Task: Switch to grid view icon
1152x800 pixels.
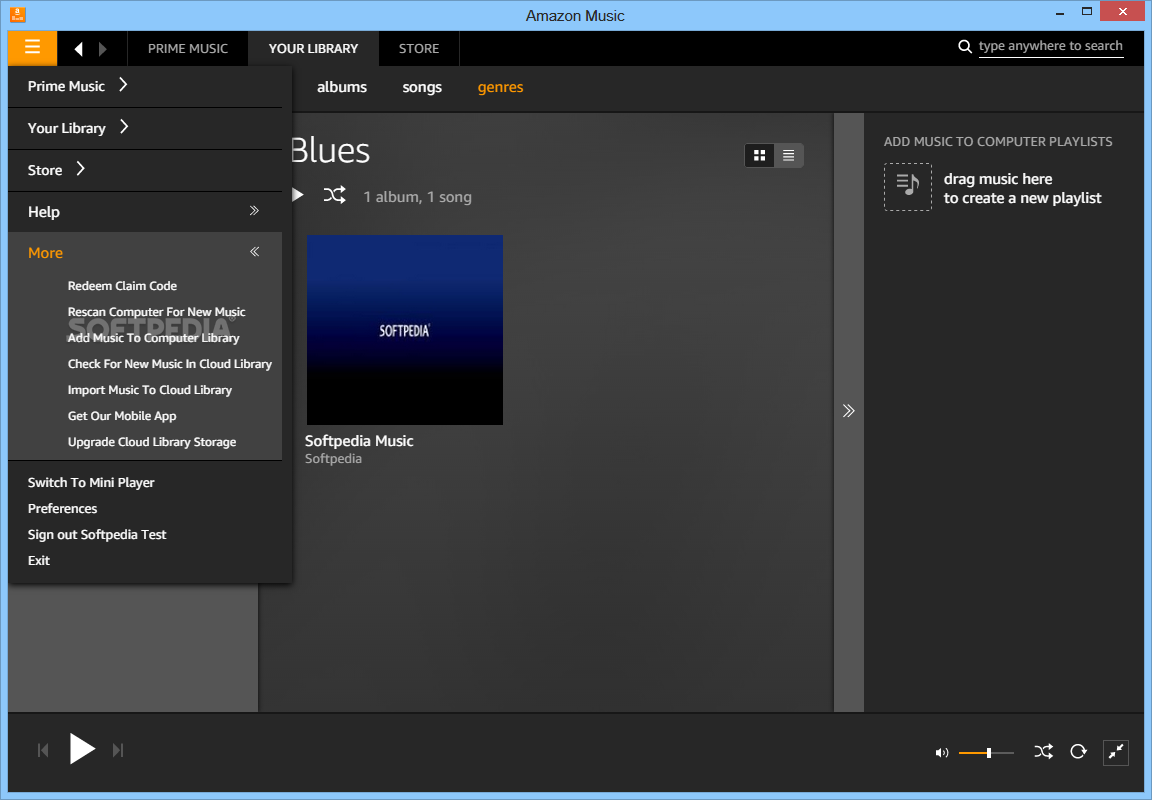Action: point(760,156)
